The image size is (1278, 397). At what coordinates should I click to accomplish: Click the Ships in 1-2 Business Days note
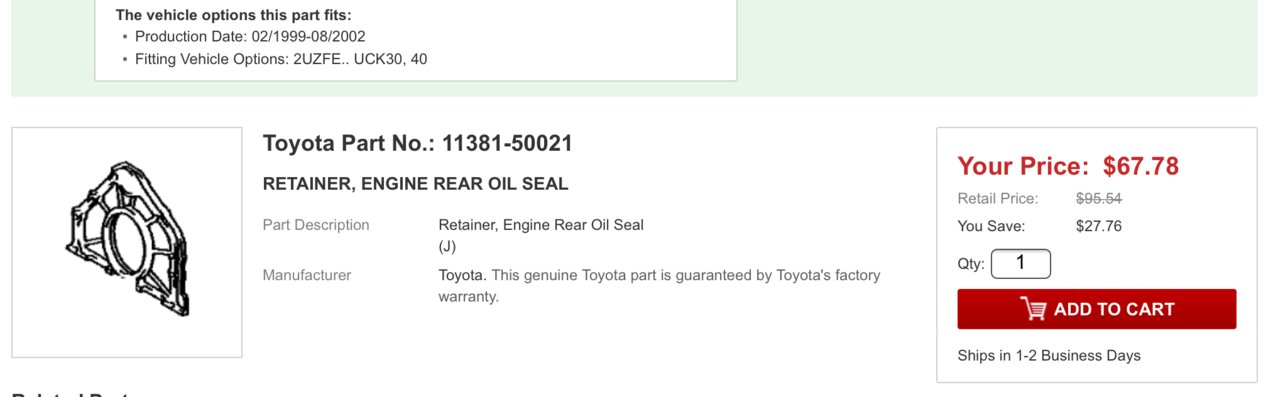(x=1049, y=355)
